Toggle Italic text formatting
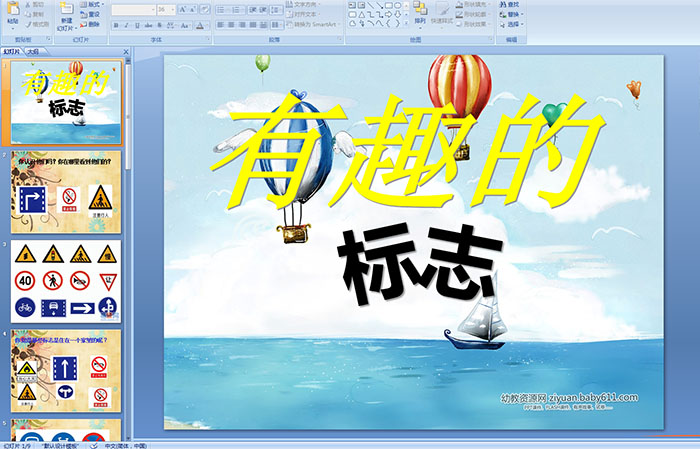700x449 pixels. [124, 25]
